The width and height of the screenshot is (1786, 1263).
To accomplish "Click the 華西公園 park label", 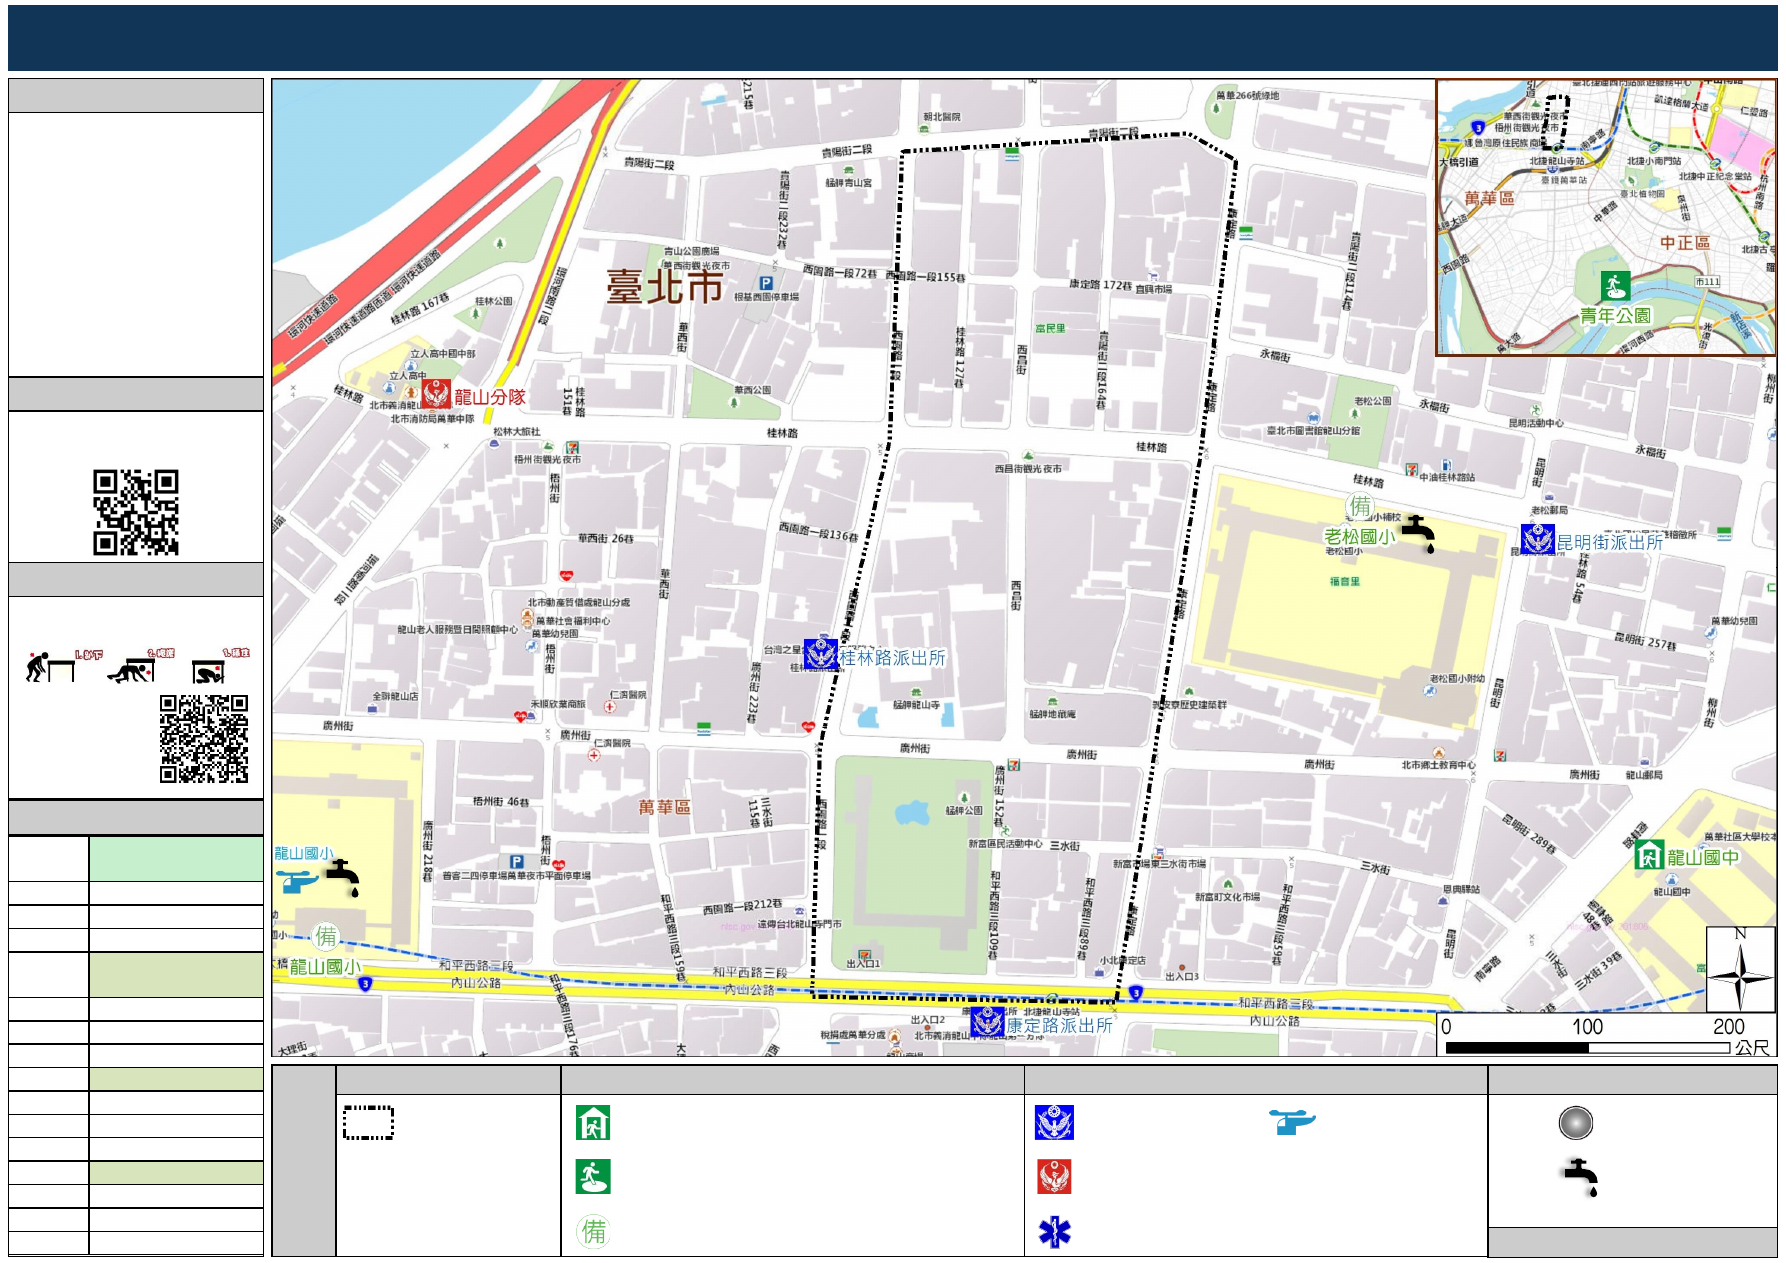I will coord(752,390).
